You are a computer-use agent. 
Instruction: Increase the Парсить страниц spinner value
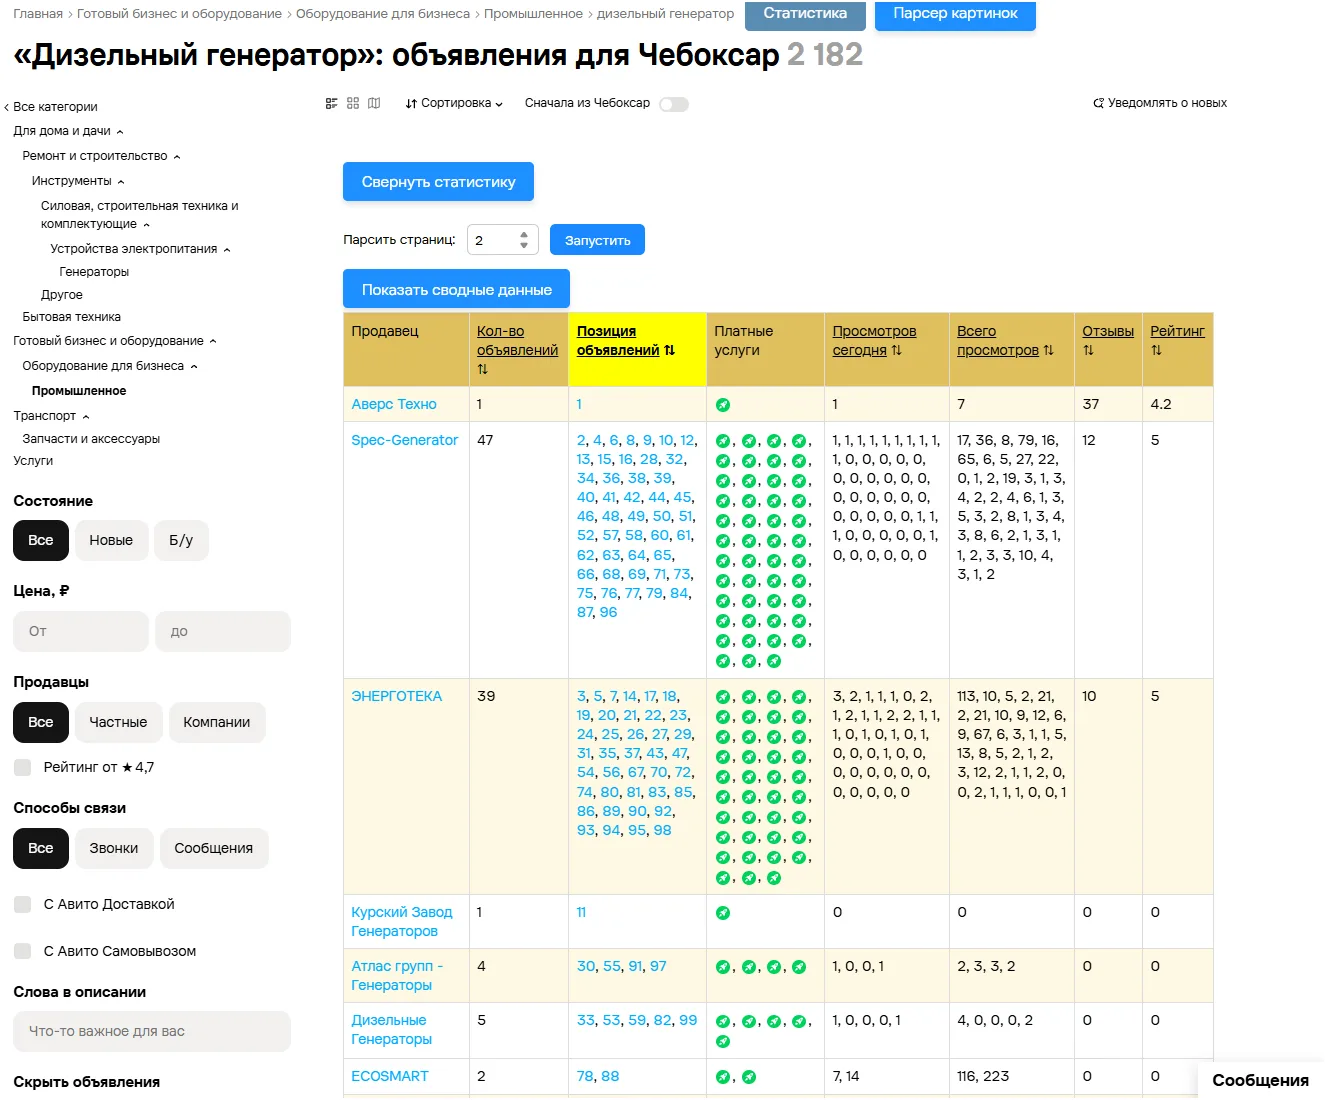click(x=524, y=235)
